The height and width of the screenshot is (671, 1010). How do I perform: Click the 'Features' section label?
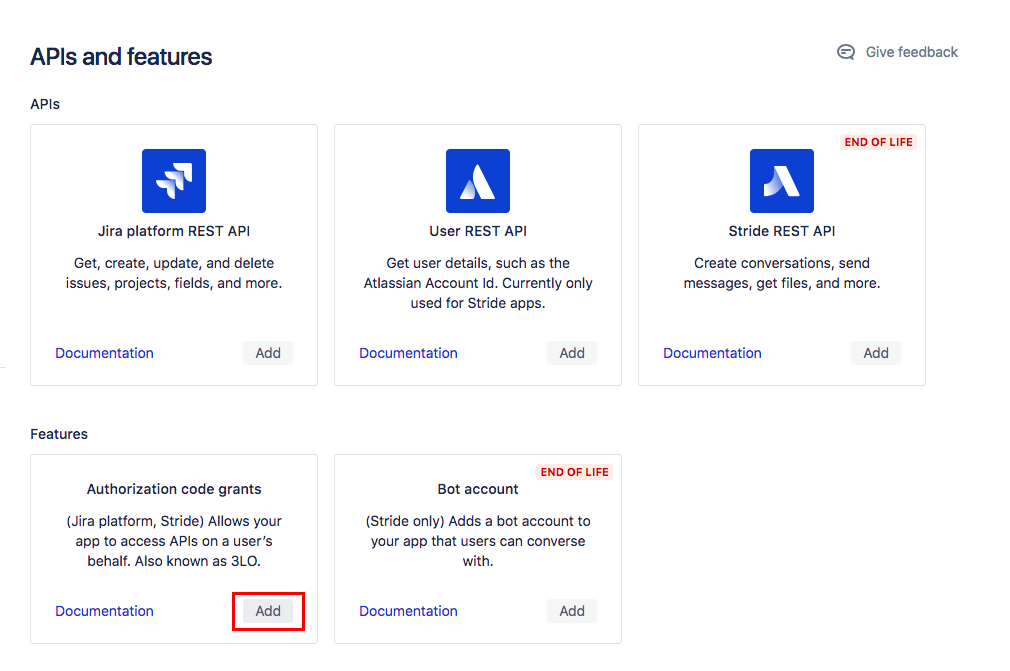(59, 434)
